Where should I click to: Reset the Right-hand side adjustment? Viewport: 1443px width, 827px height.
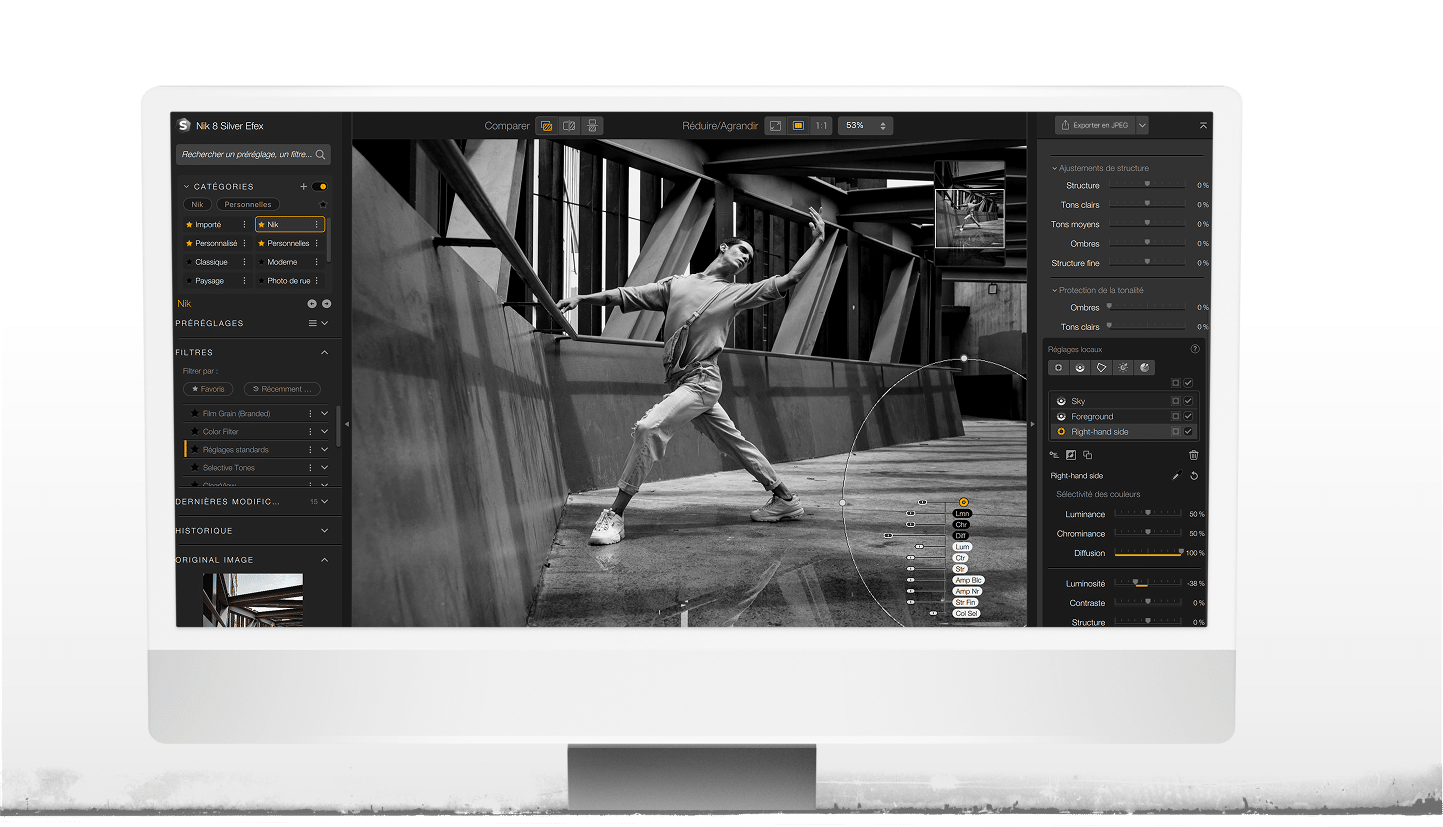tap(1194, 476)
